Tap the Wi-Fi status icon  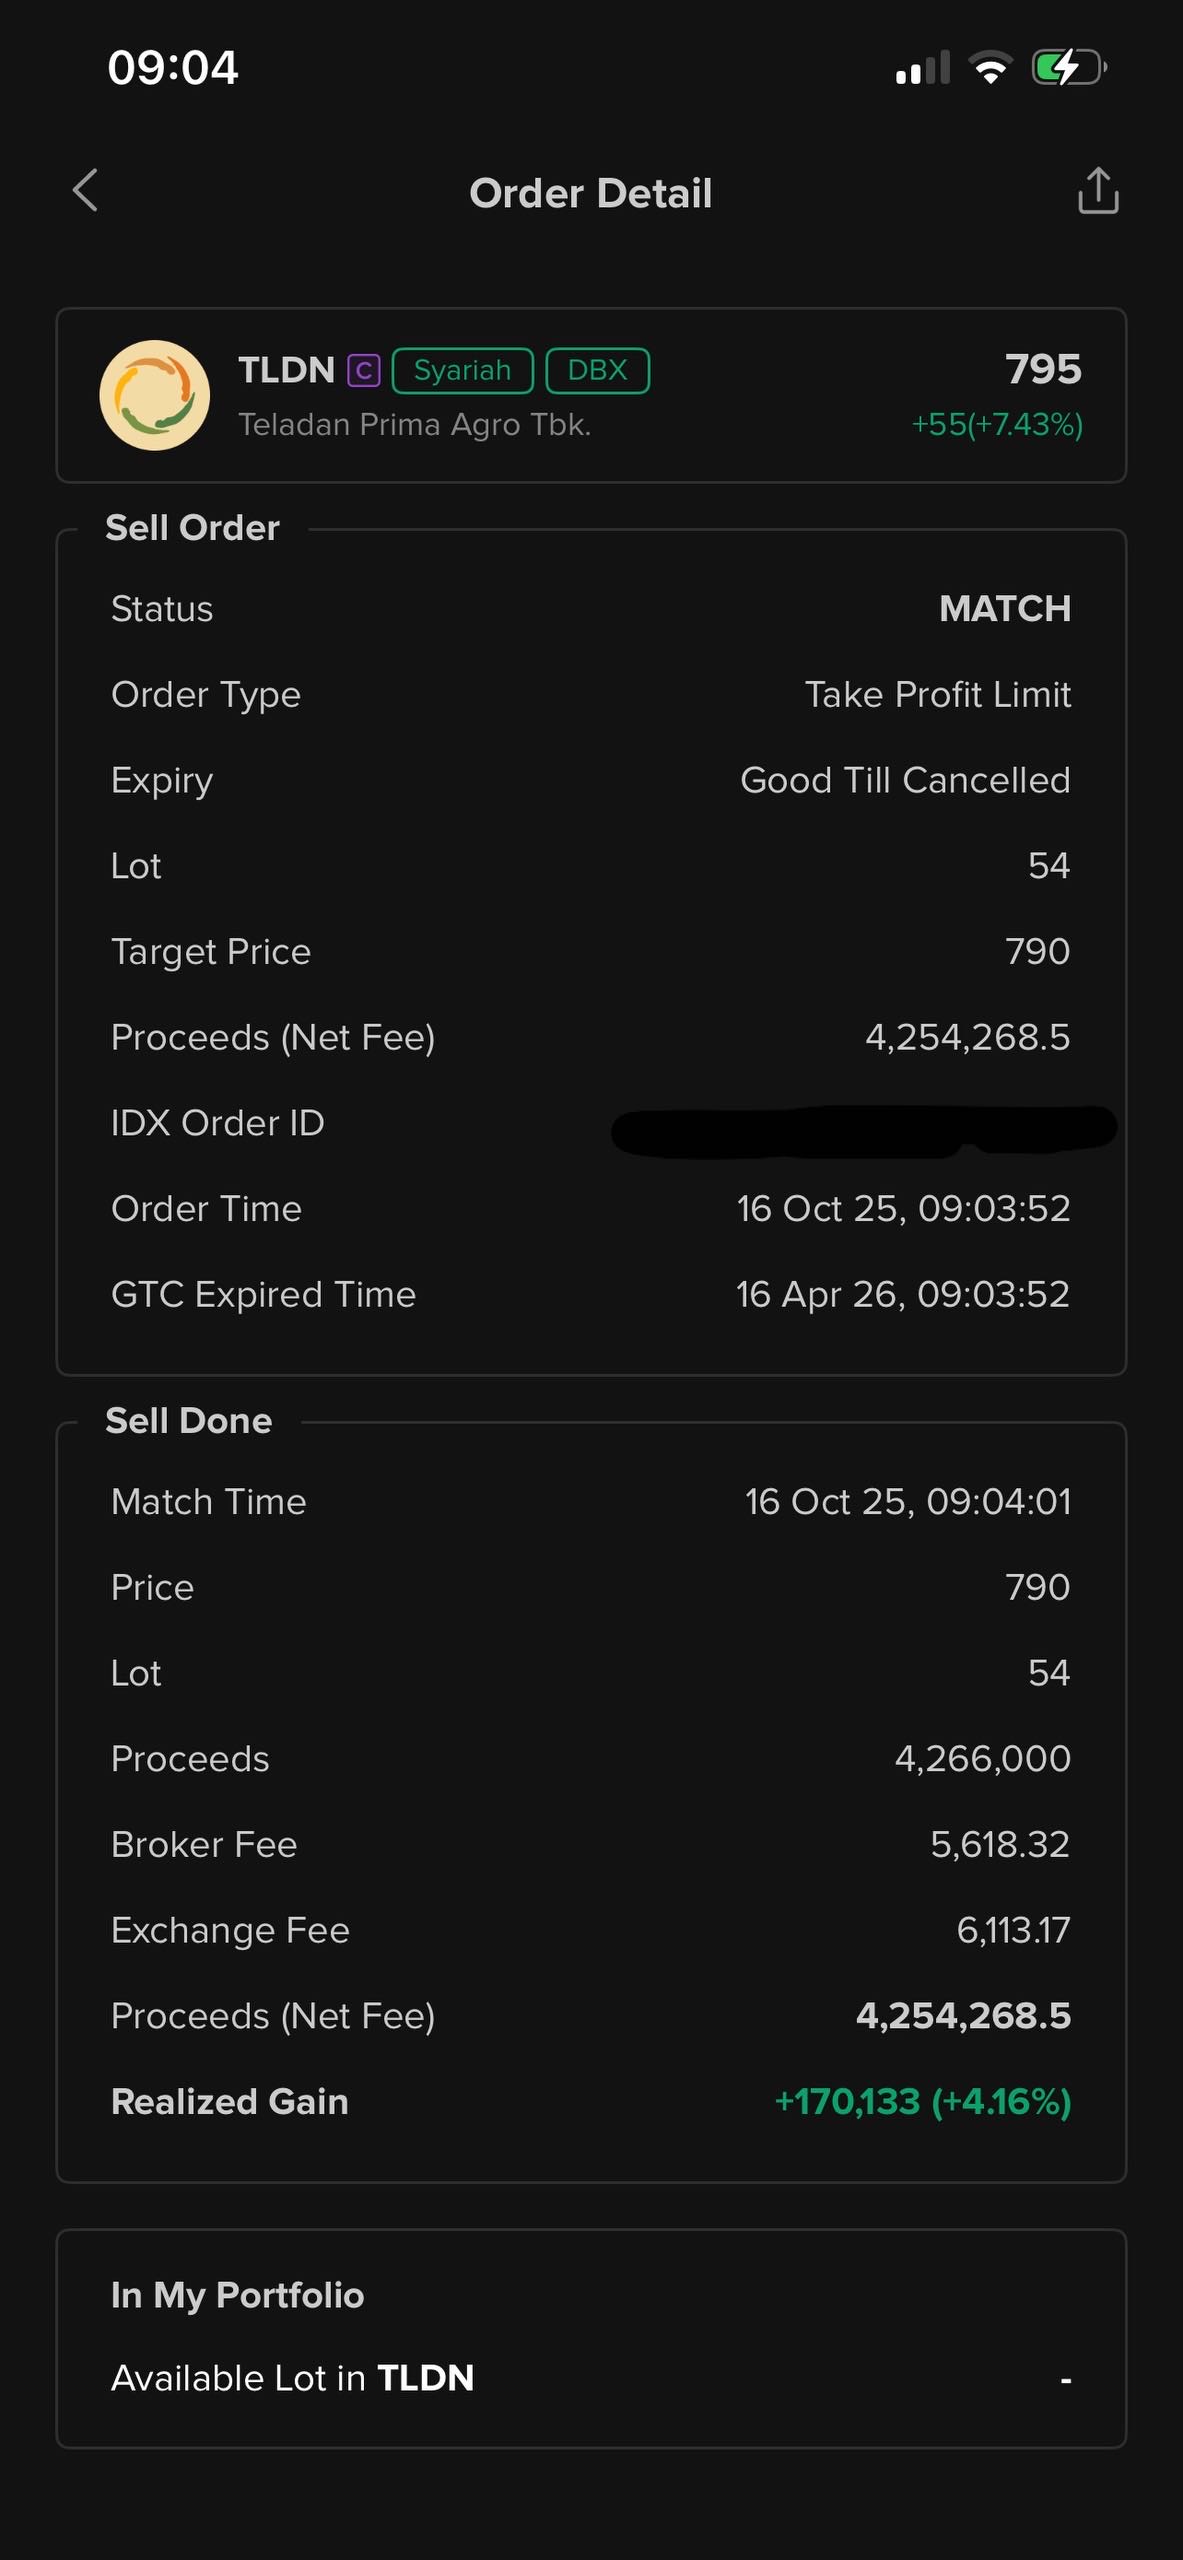(990, 68)
